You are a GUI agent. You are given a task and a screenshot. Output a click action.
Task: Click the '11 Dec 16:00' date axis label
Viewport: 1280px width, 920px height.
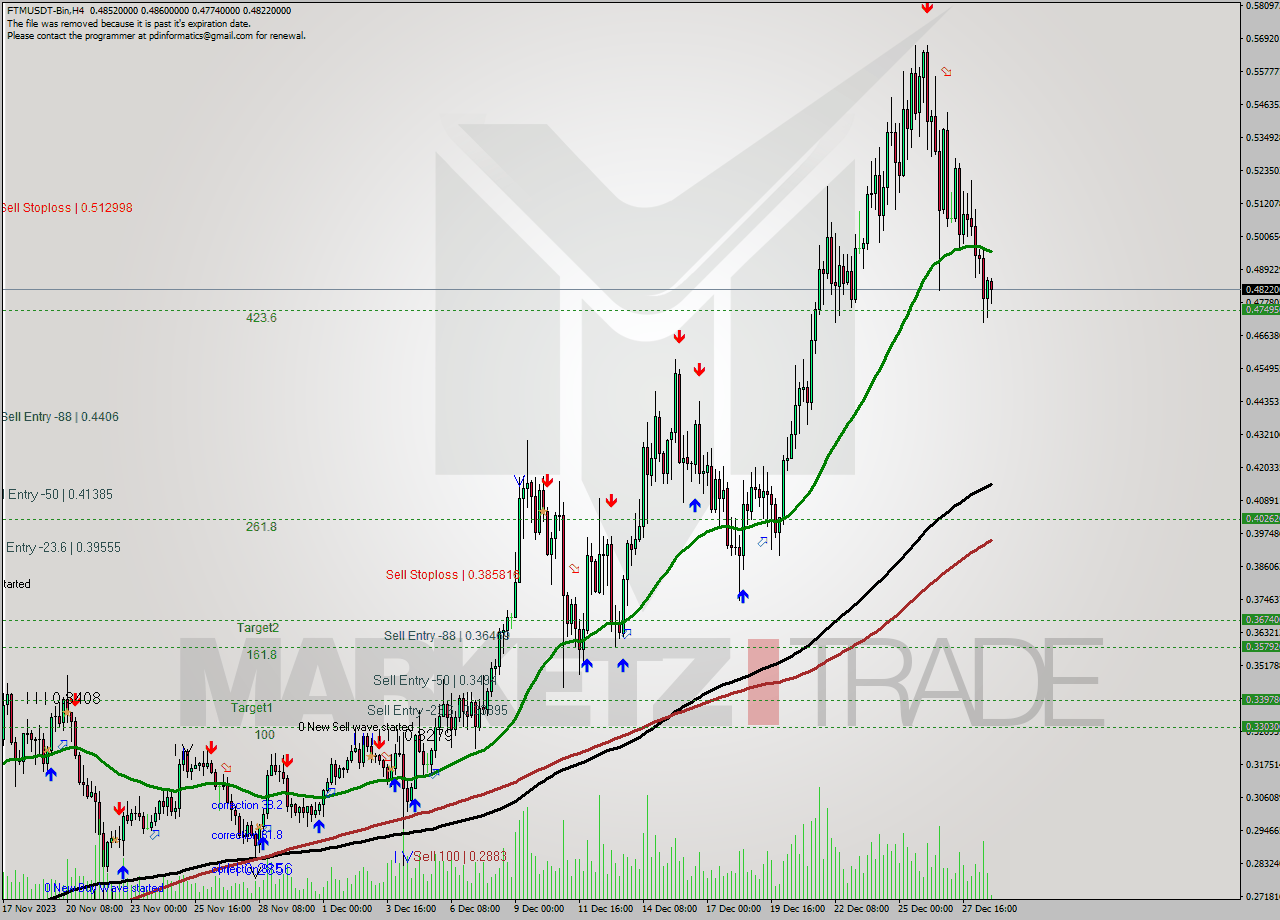pos(606,909)
